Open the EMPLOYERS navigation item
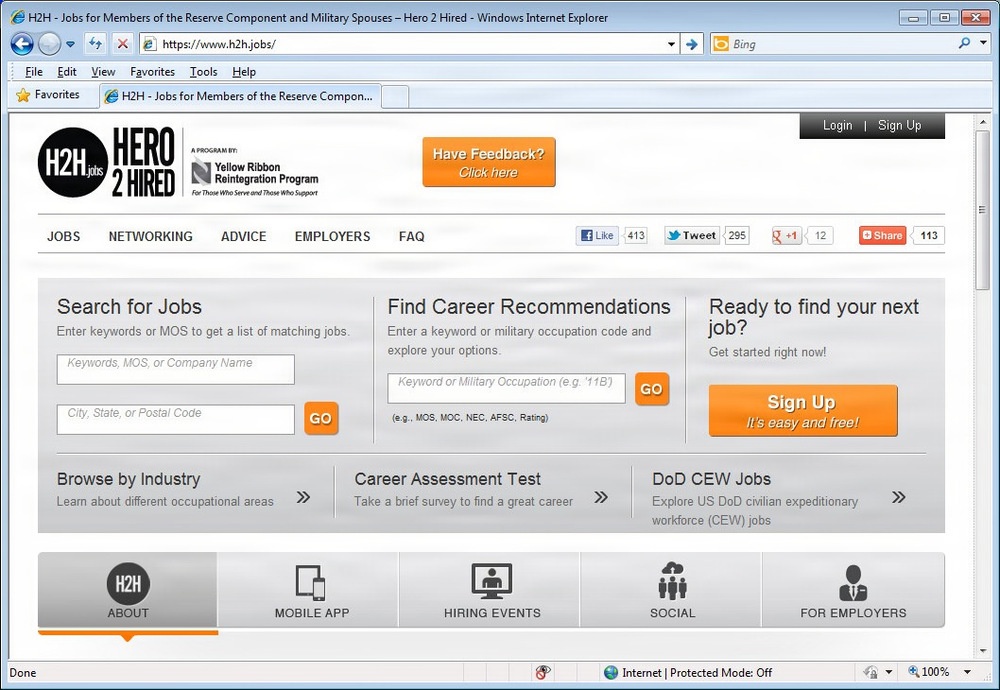Viewport: 1000px width, 690px height. coord(332,237)
